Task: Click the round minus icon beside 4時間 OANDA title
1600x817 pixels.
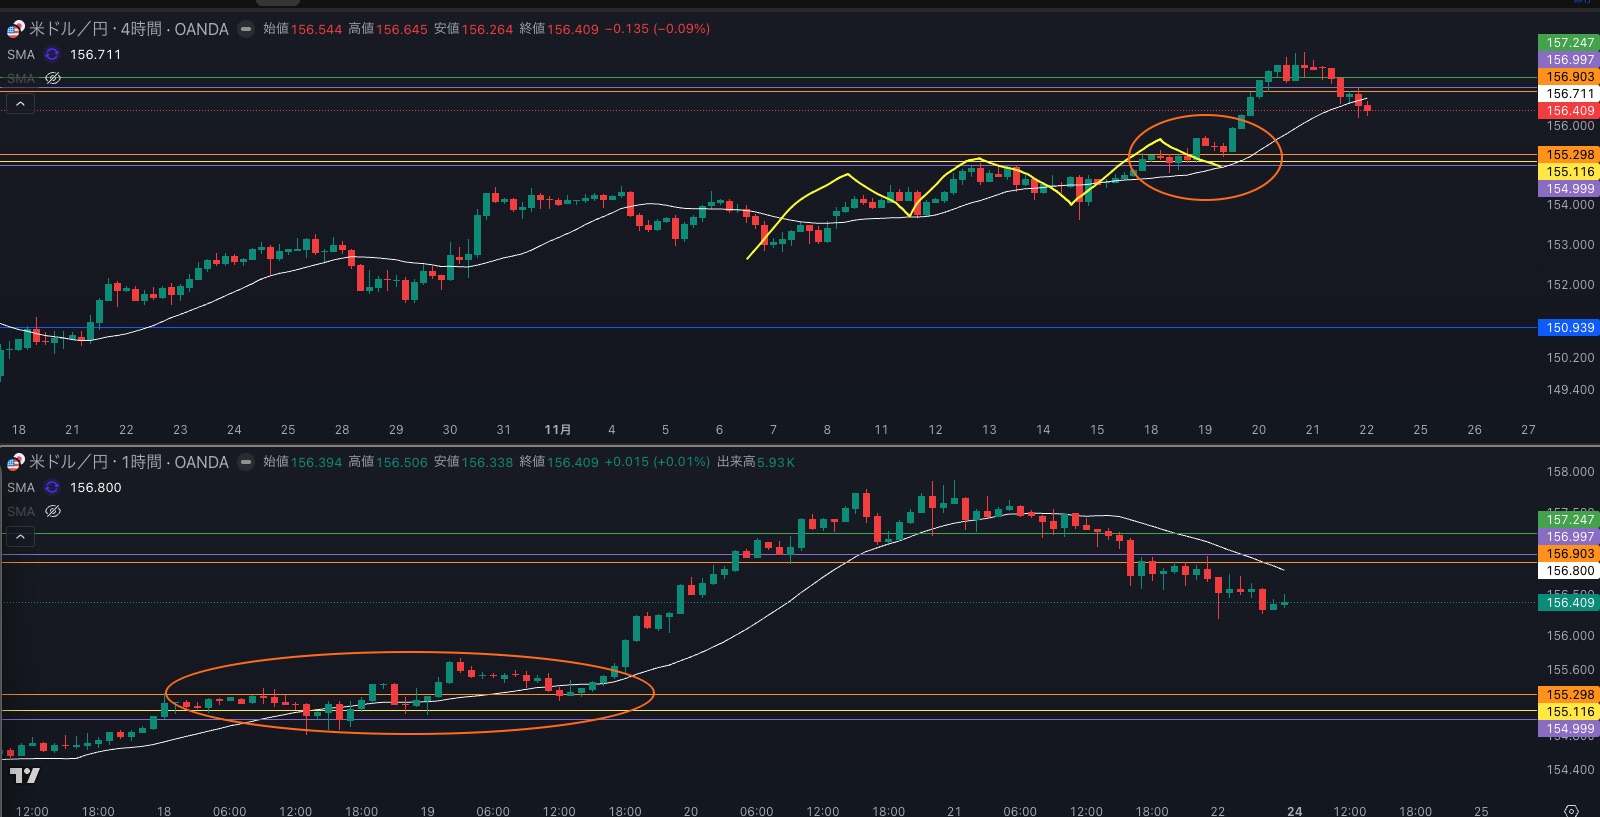Action: (x=246, y=29)
